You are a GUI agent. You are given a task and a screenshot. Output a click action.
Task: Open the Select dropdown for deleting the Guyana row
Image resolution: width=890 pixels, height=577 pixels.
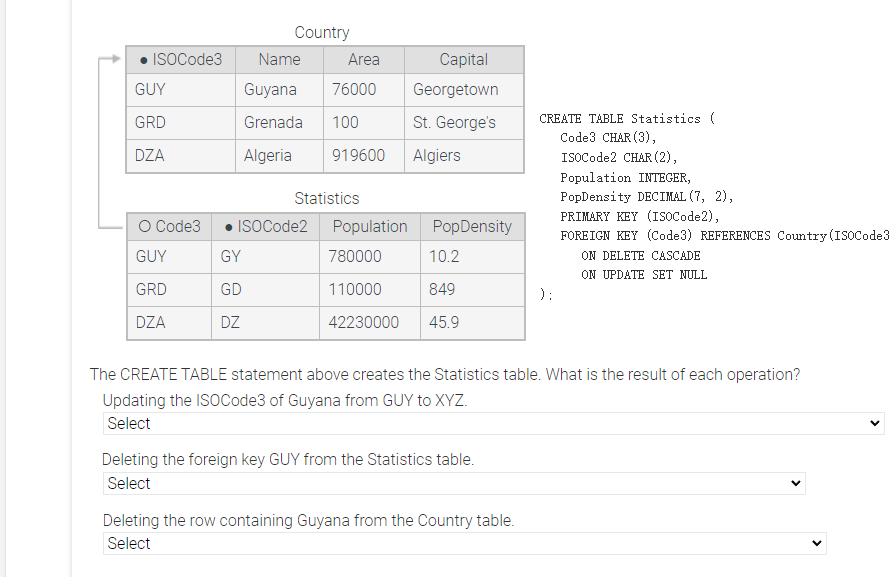465,543
